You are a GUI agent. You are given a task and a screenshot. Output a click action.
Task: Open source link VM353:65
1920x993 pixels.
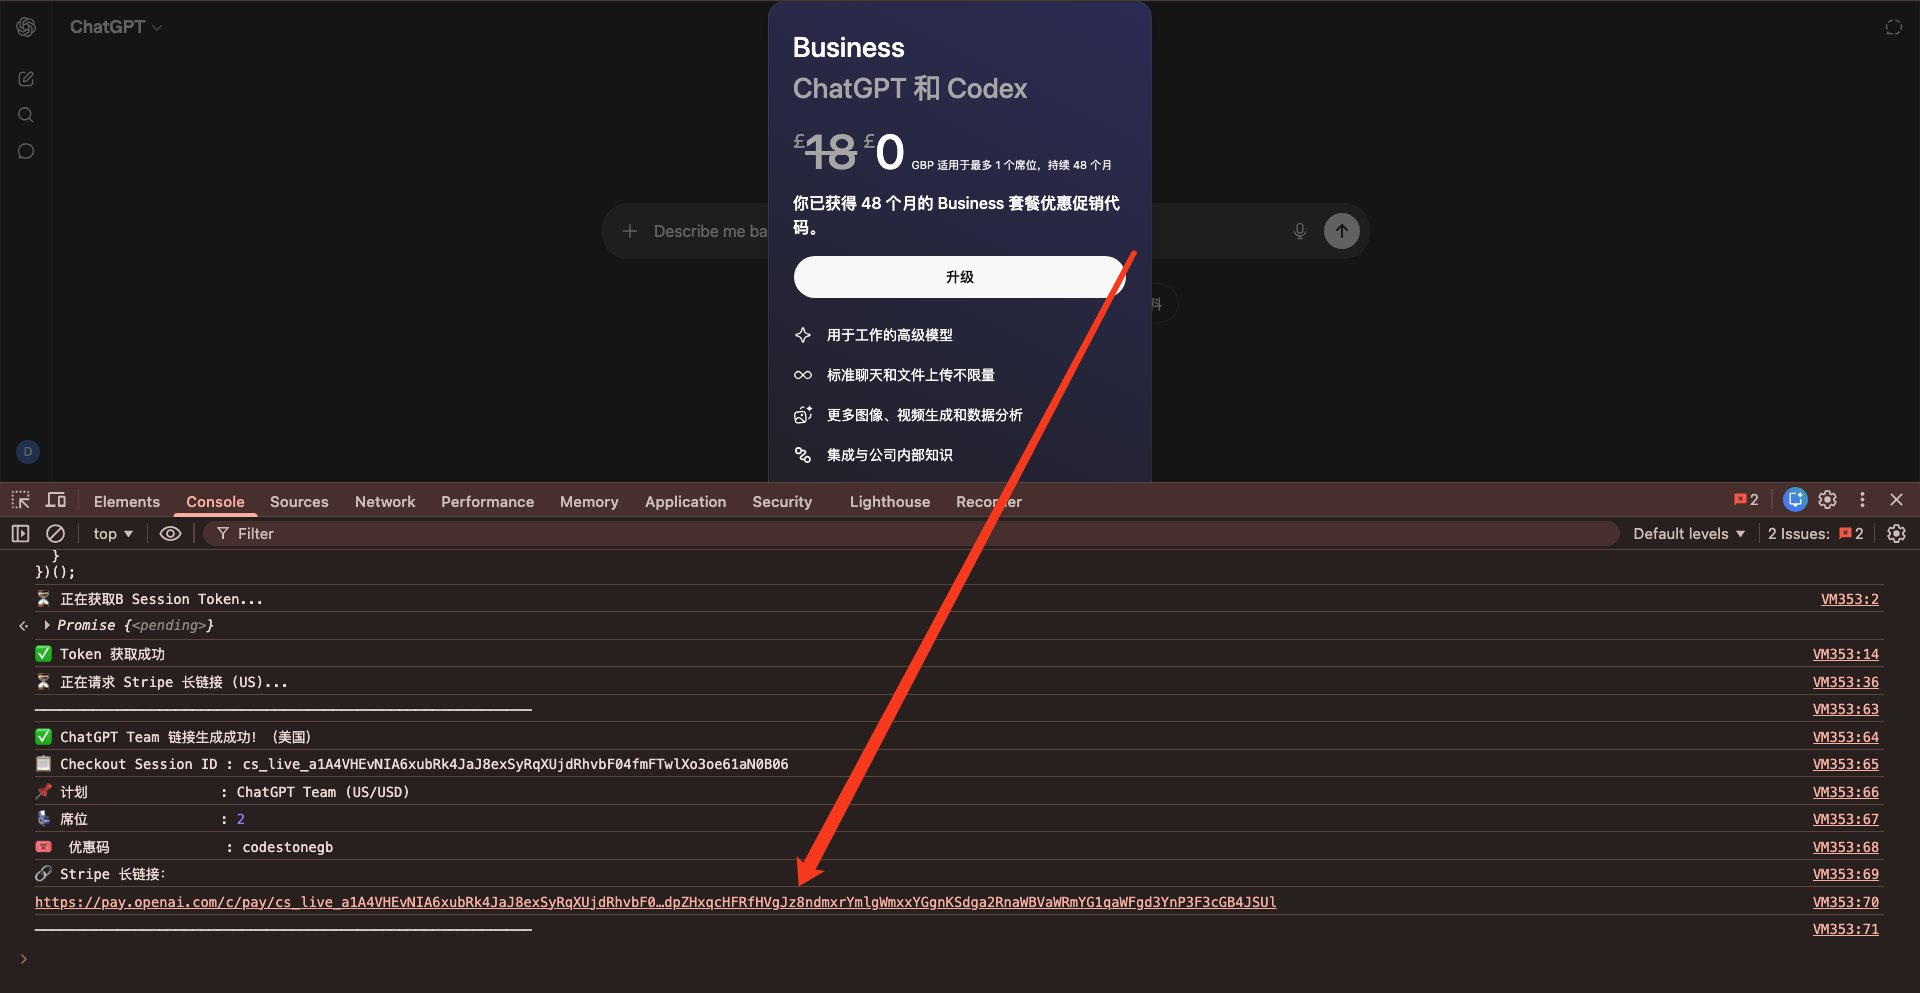coord(1845,764)
